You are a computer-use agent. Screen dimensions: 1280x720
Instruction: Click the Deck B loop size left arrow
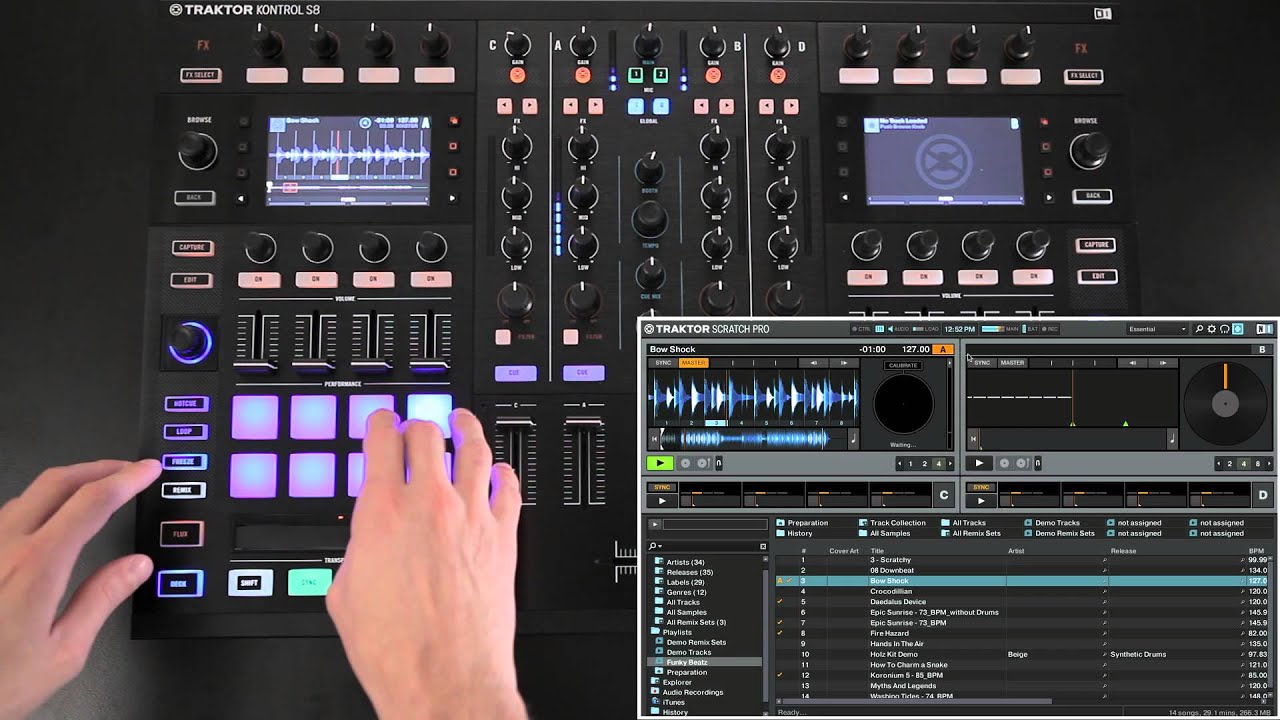click(x=1218, y=463)
